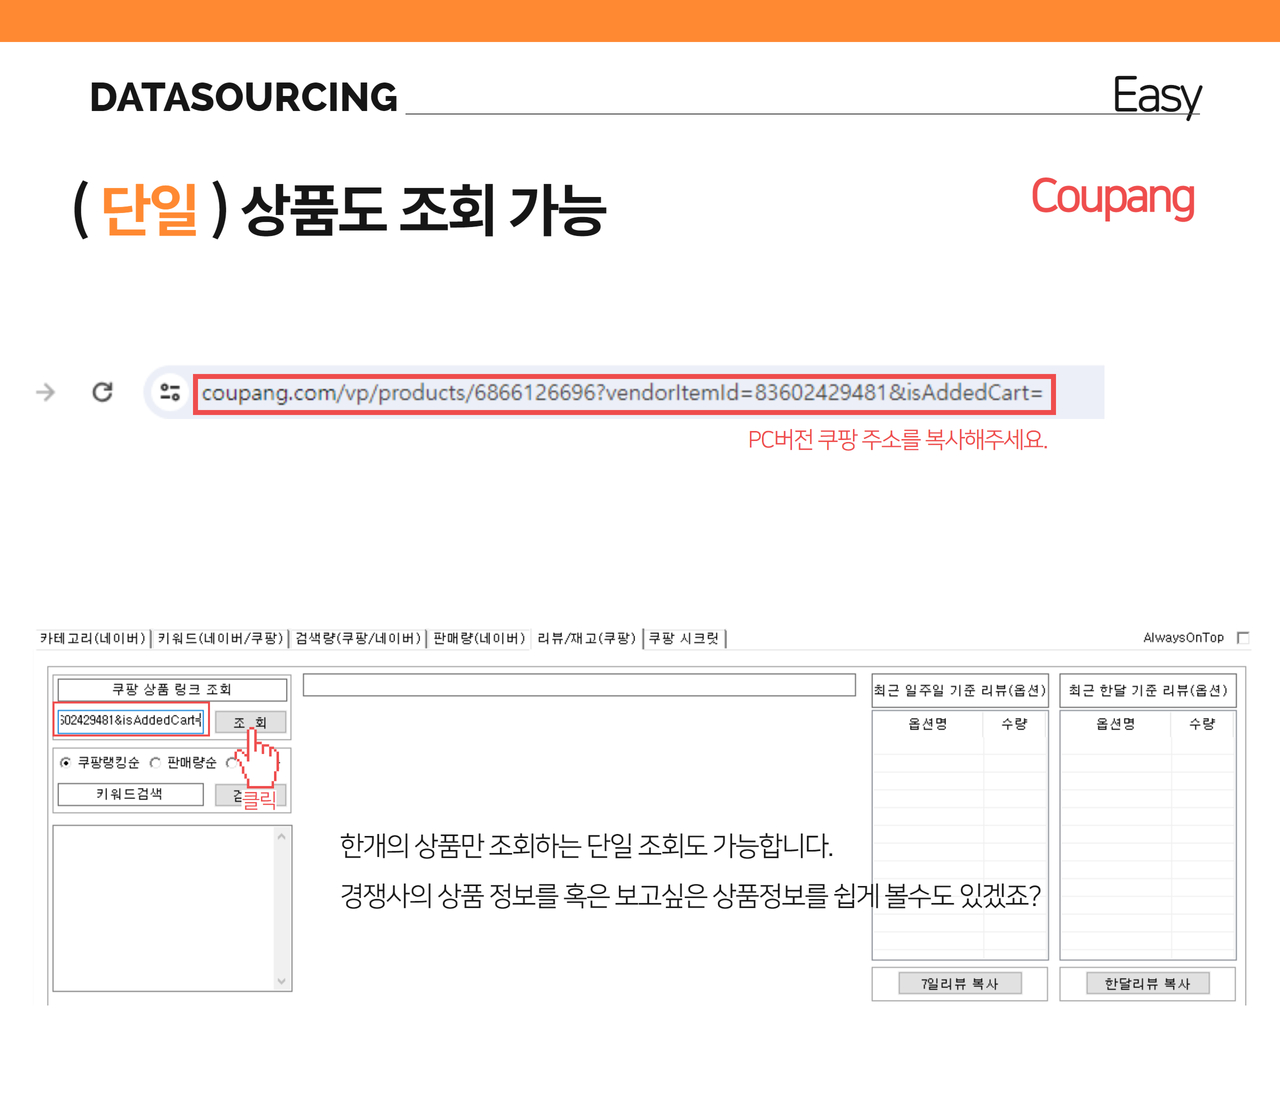Click the search button beside 키워드검색
1280x1100 pixels.
(x=251, y=796)
